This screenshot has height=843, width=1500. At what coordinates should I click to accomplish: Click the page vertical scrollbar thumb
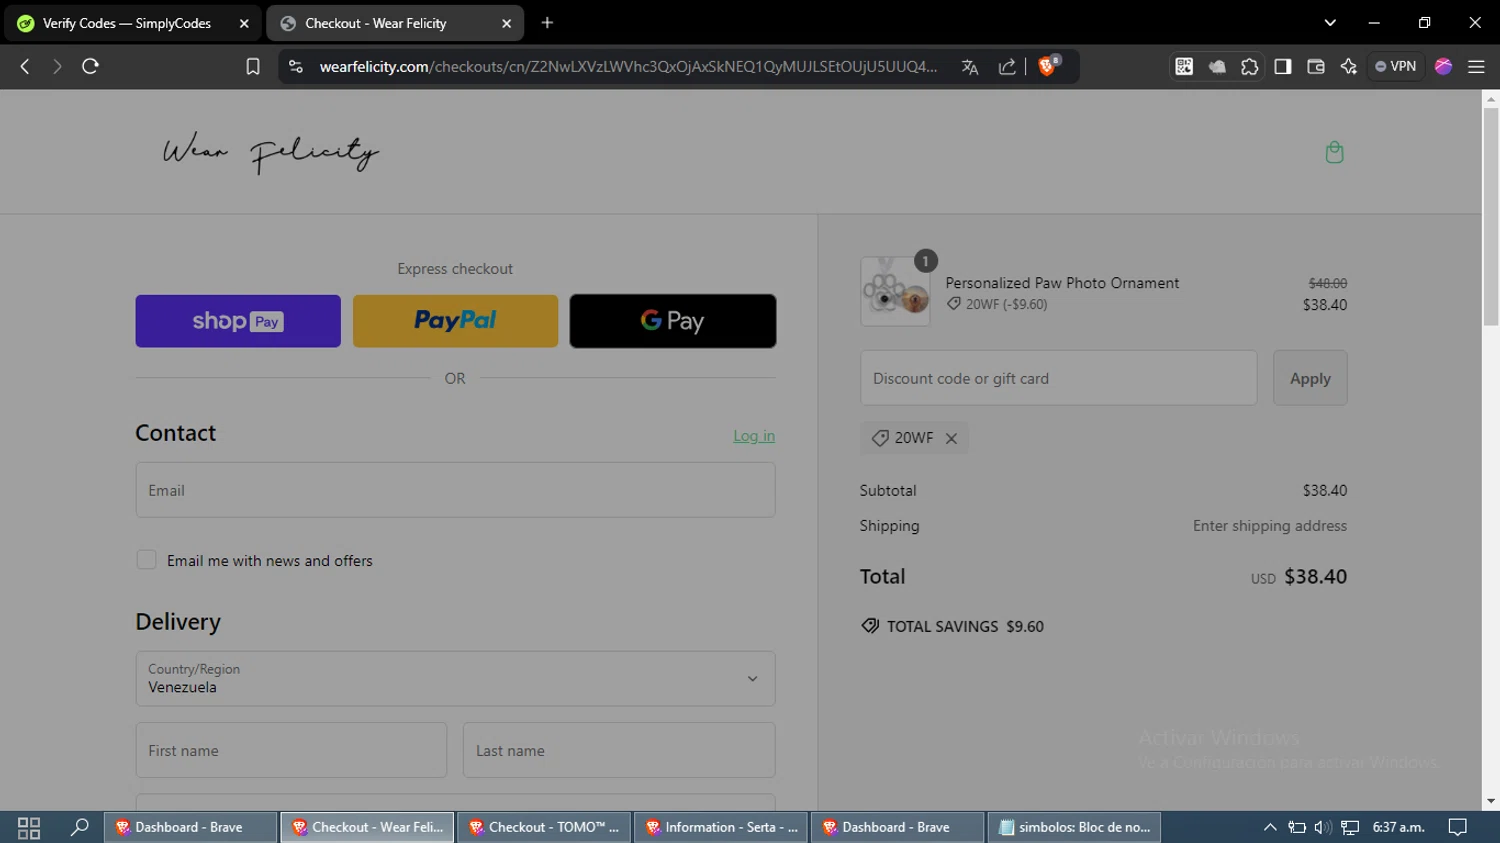(x=1491, y=216)
